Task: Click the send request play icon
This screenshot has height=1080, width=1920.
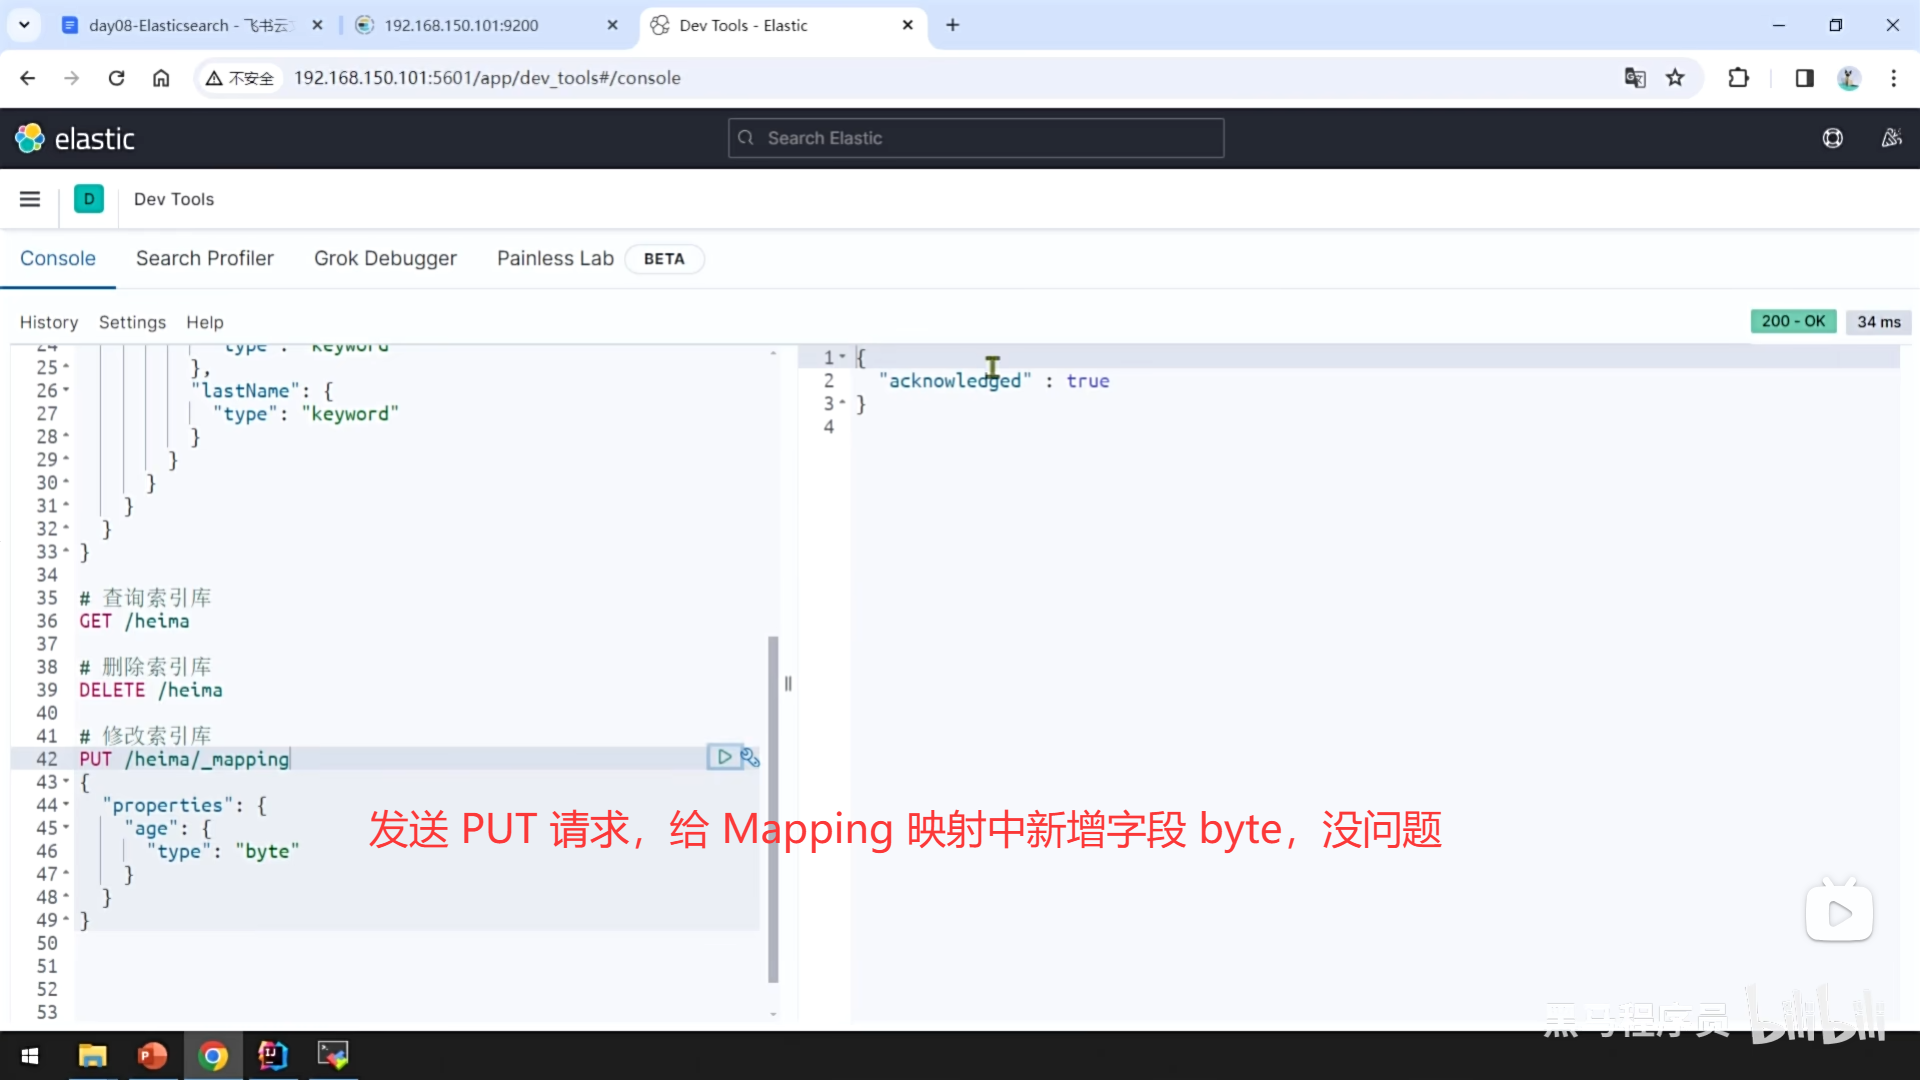Action: click(x=724, y=757)
